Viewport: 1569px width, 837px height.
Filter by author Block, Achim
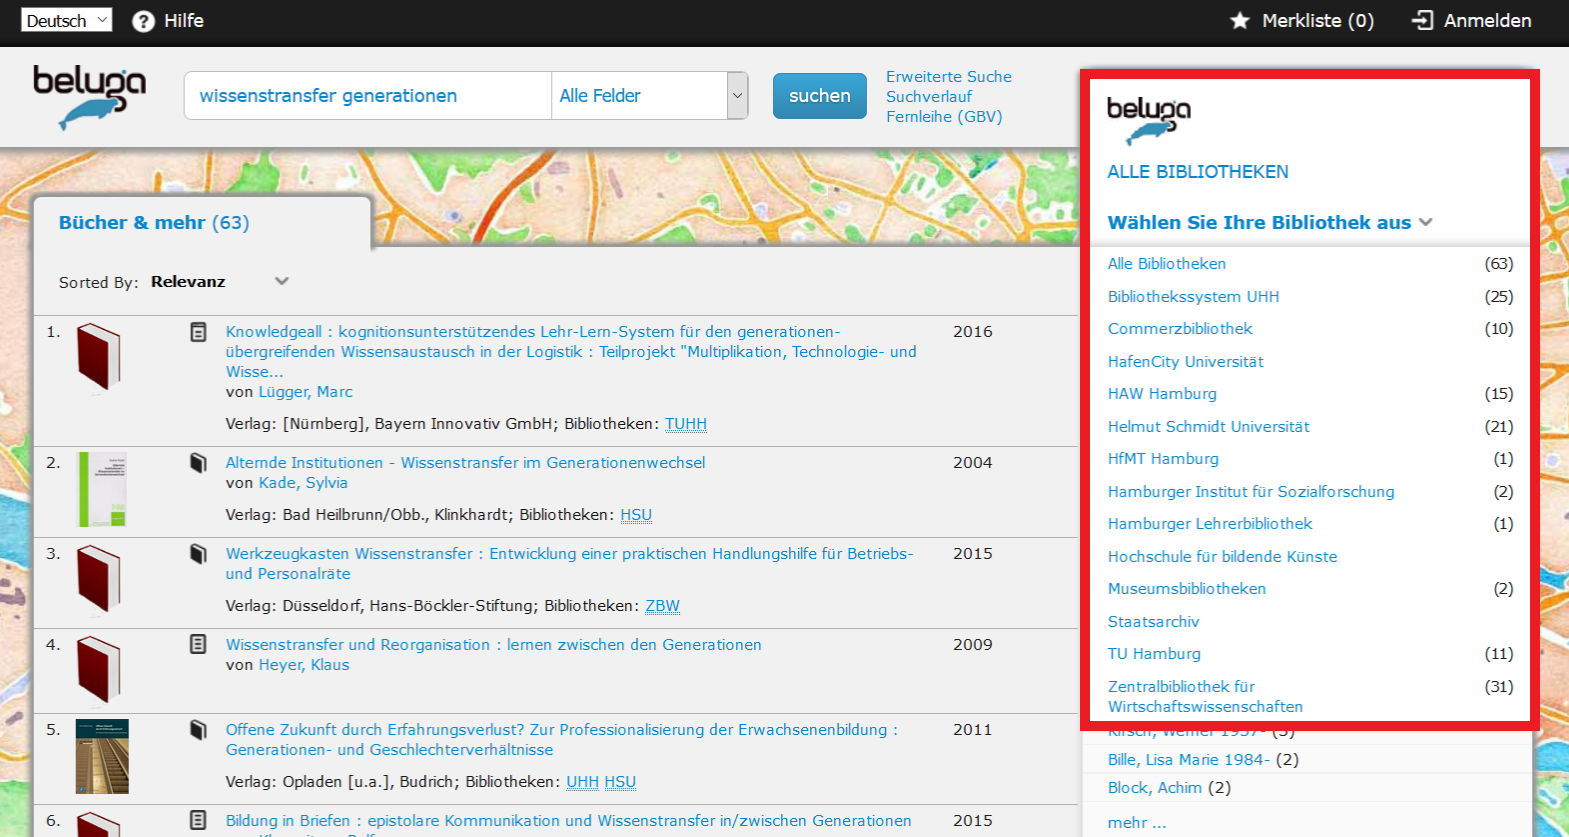click(x=1155, y=788)
